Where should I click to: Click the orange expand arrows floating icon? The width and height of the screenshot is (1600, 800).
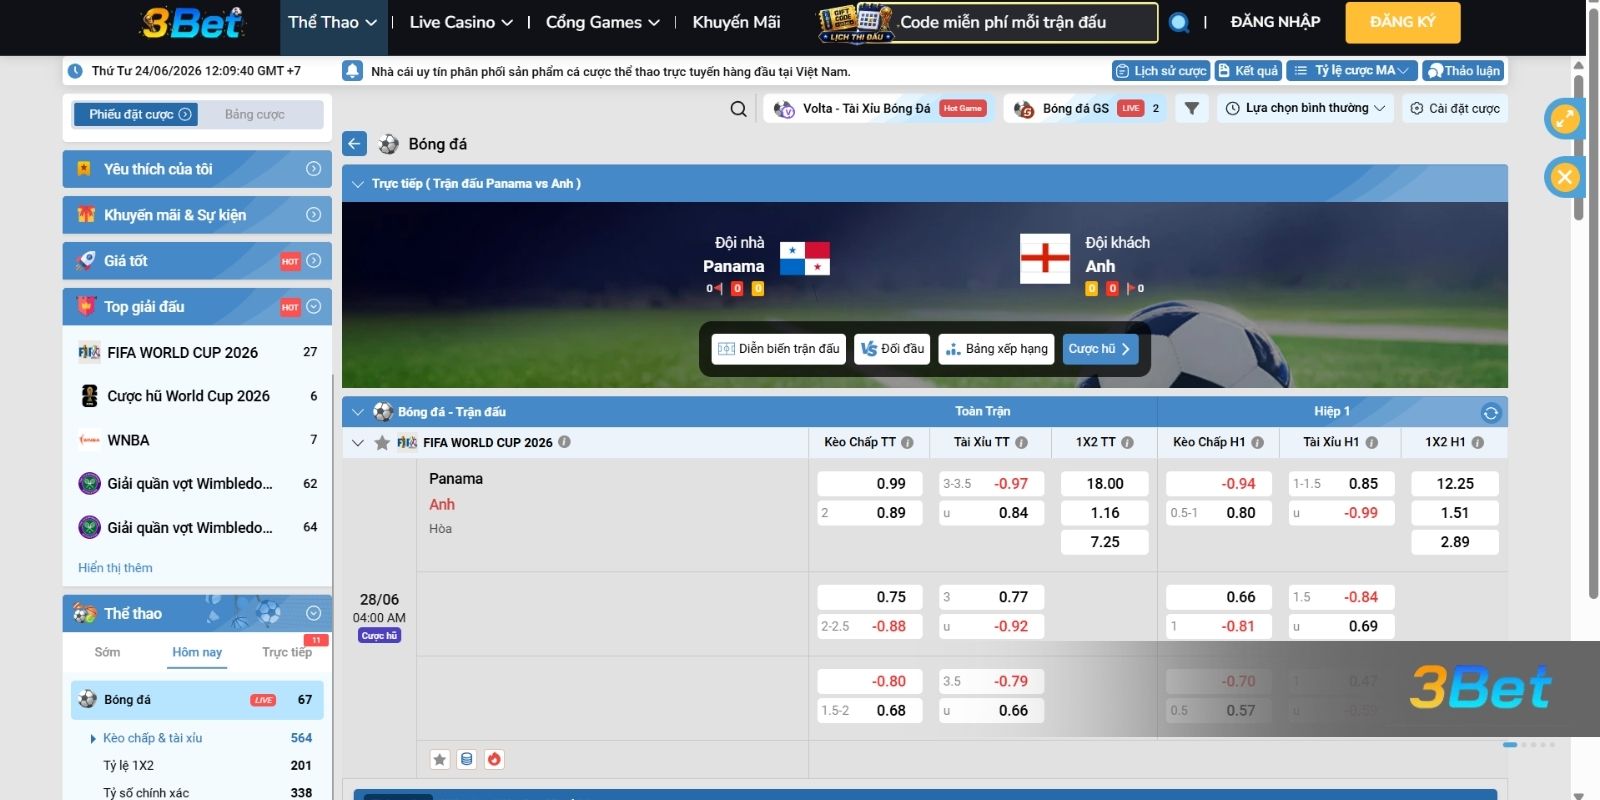tap(1564, 119)
